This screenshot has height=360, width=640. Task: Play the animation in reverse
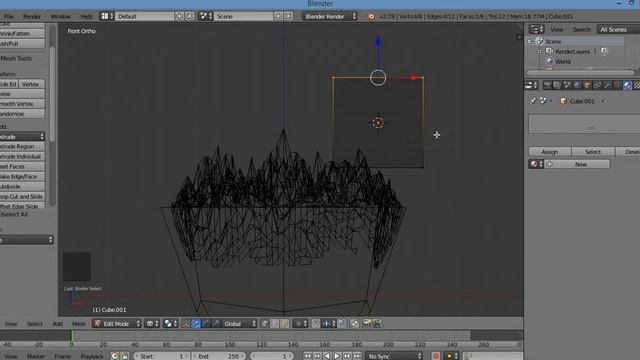tap(327, 356)
